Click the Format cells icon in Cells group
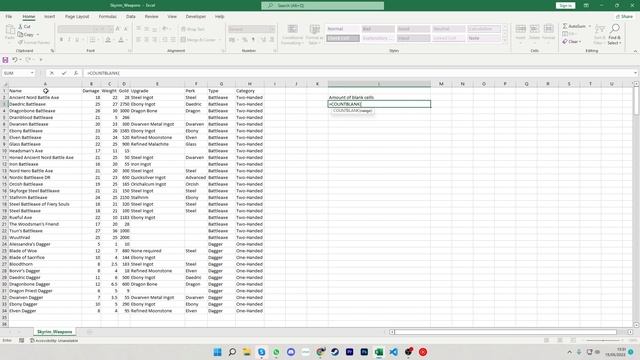The image size is (640, 360). click(x=548, y=29)
